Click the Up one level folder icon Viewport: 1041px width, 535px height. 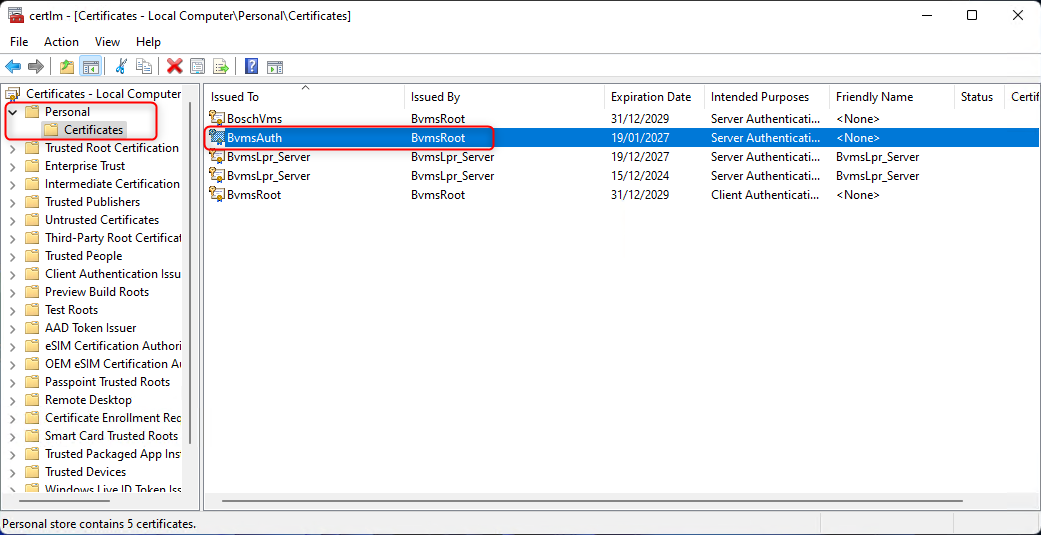[x=67, y=66]
